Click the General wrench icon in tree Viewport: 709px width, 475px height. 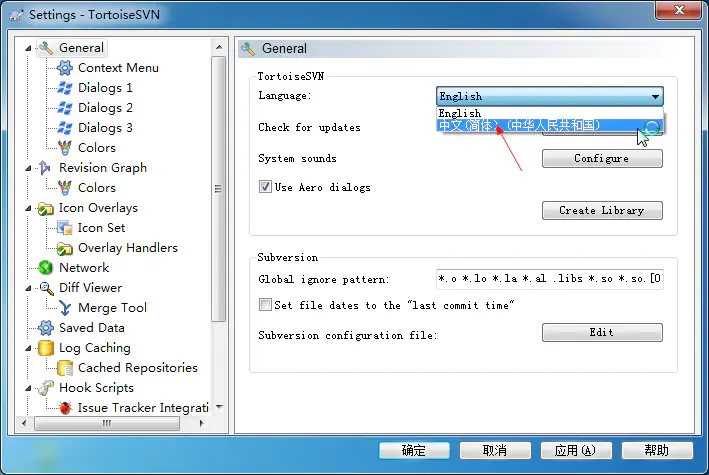(x=46, y=48)
